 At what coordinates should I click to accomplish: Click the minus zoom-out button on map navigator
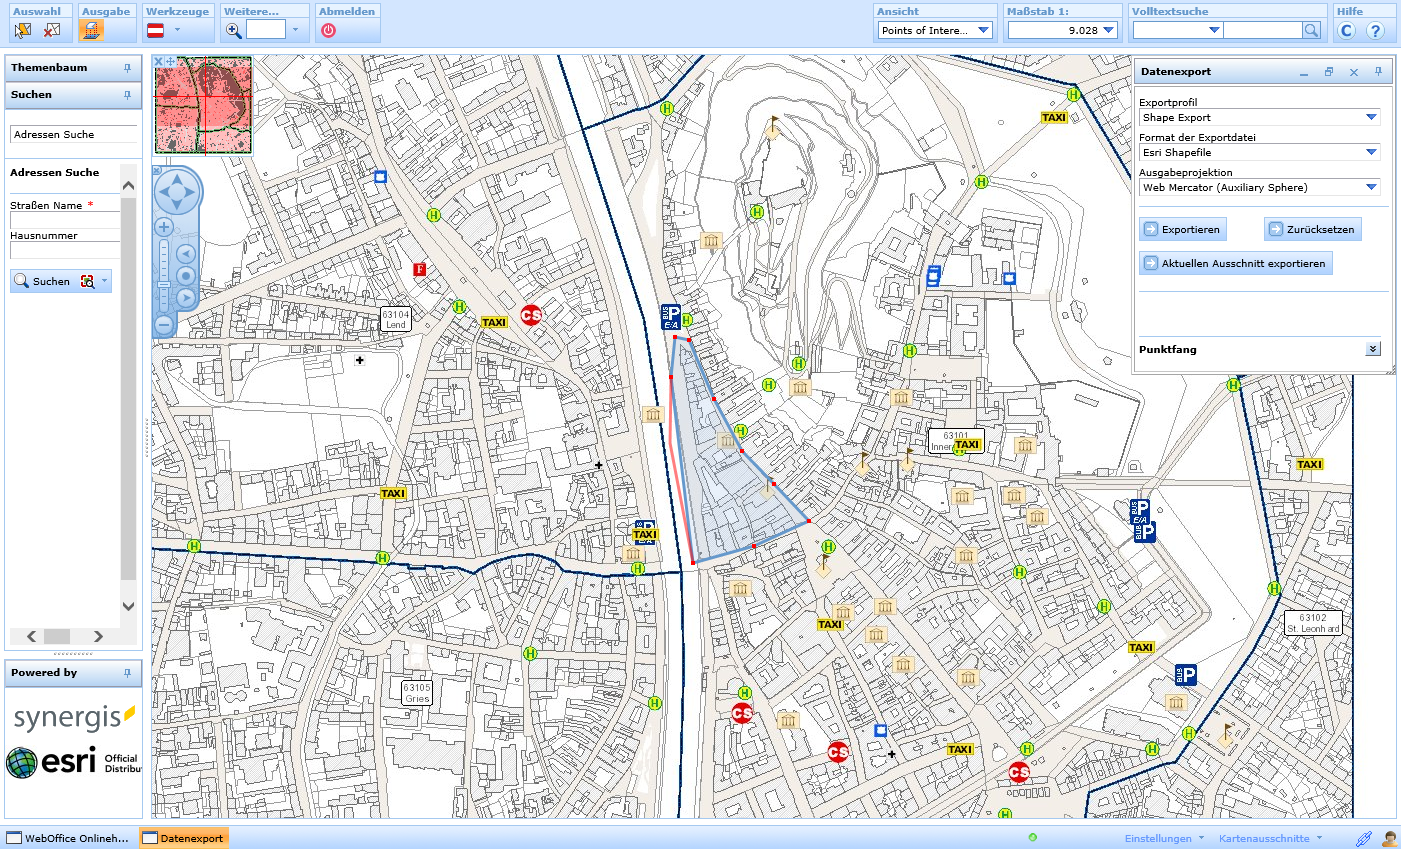(x=164, y=324)
